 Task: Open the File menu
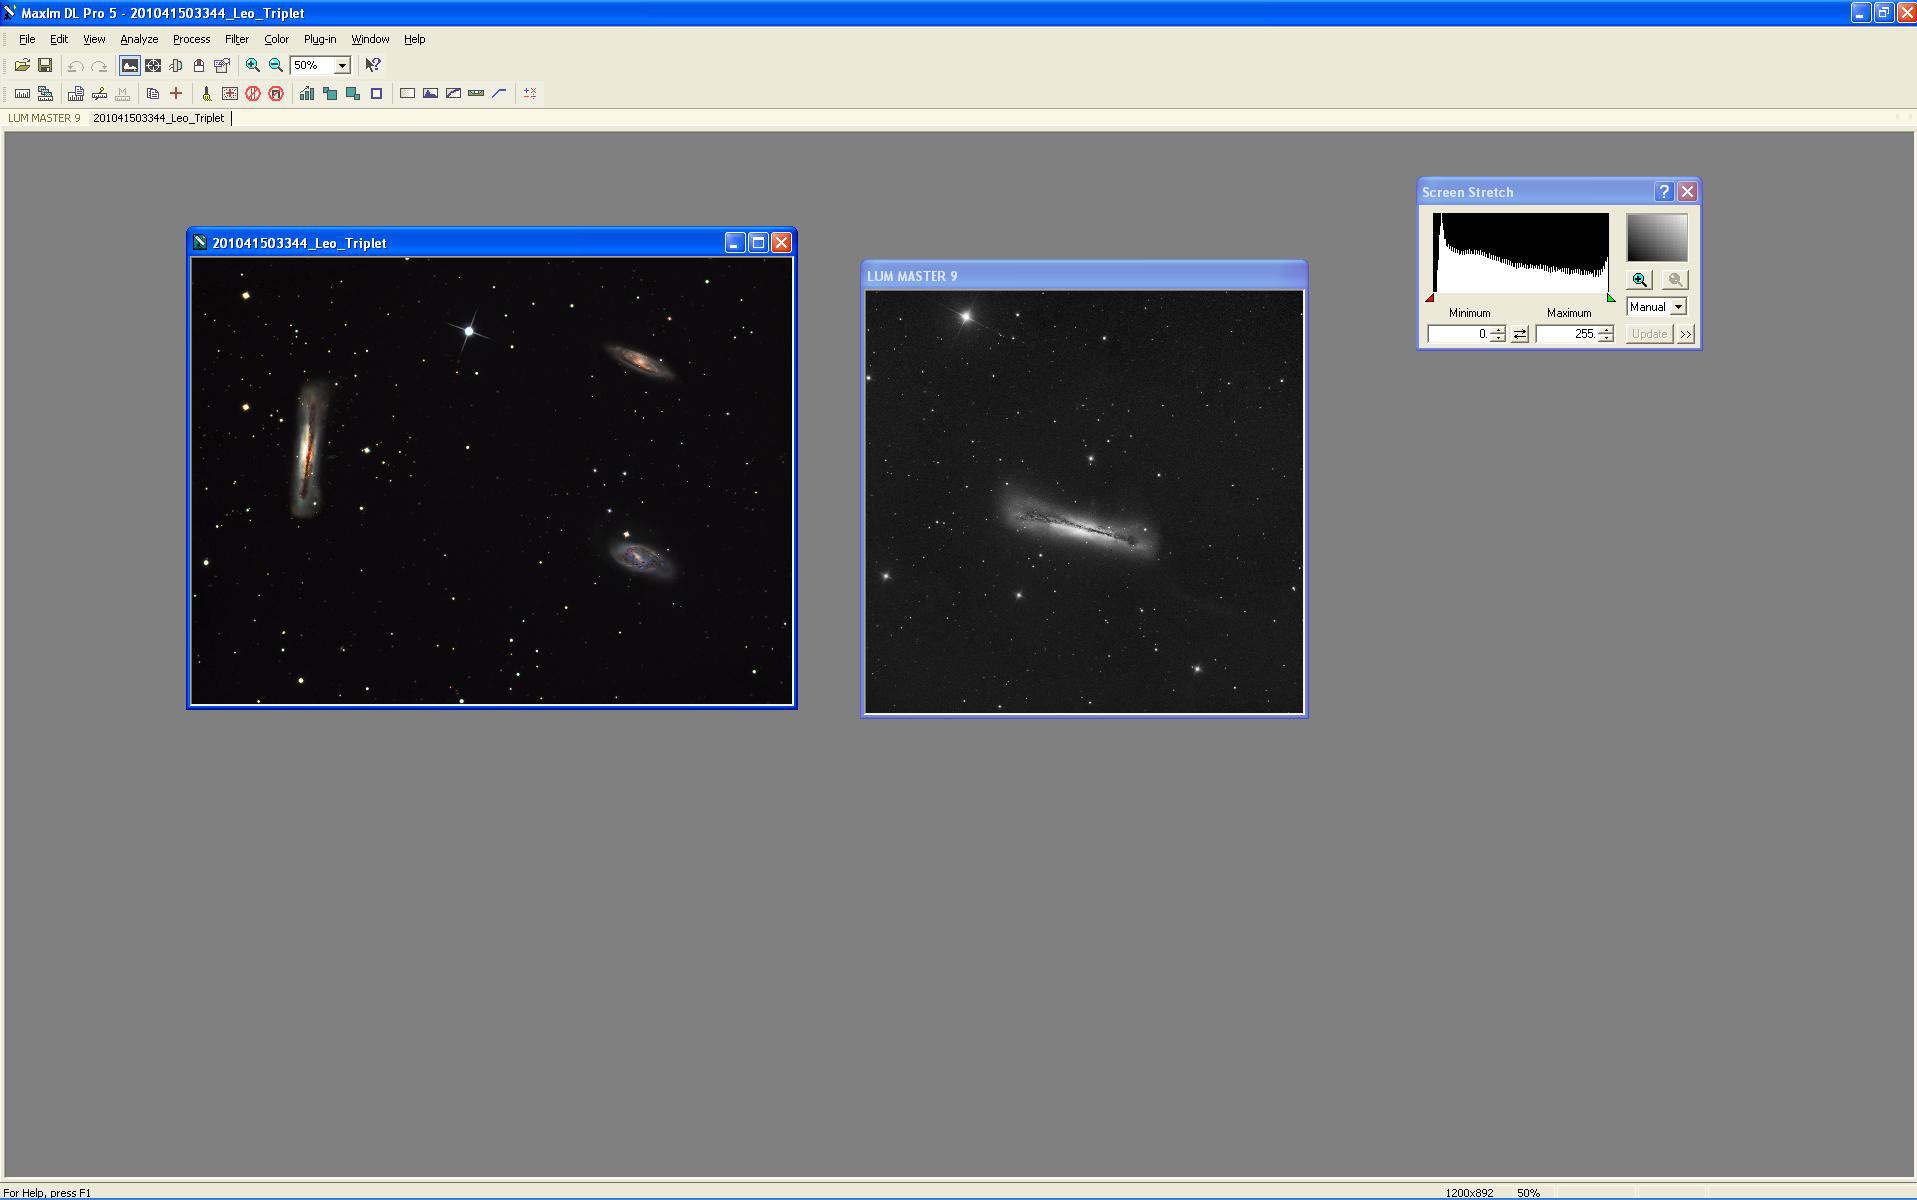tap(27, 39)
